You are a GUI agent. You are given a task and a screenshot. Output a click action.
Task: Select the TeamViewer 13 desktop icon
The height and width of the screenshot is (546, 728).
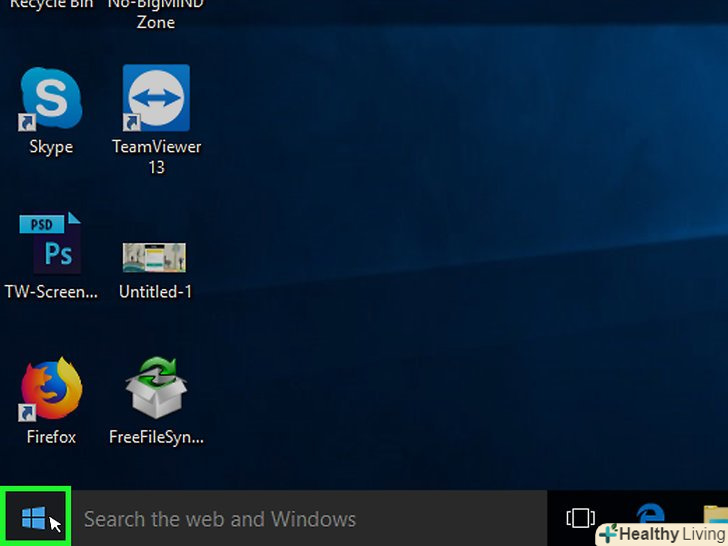tap(156, 98)
